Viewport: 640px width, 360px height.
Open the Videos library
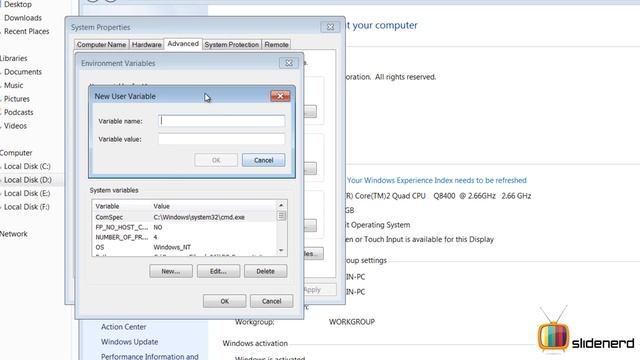15,126
